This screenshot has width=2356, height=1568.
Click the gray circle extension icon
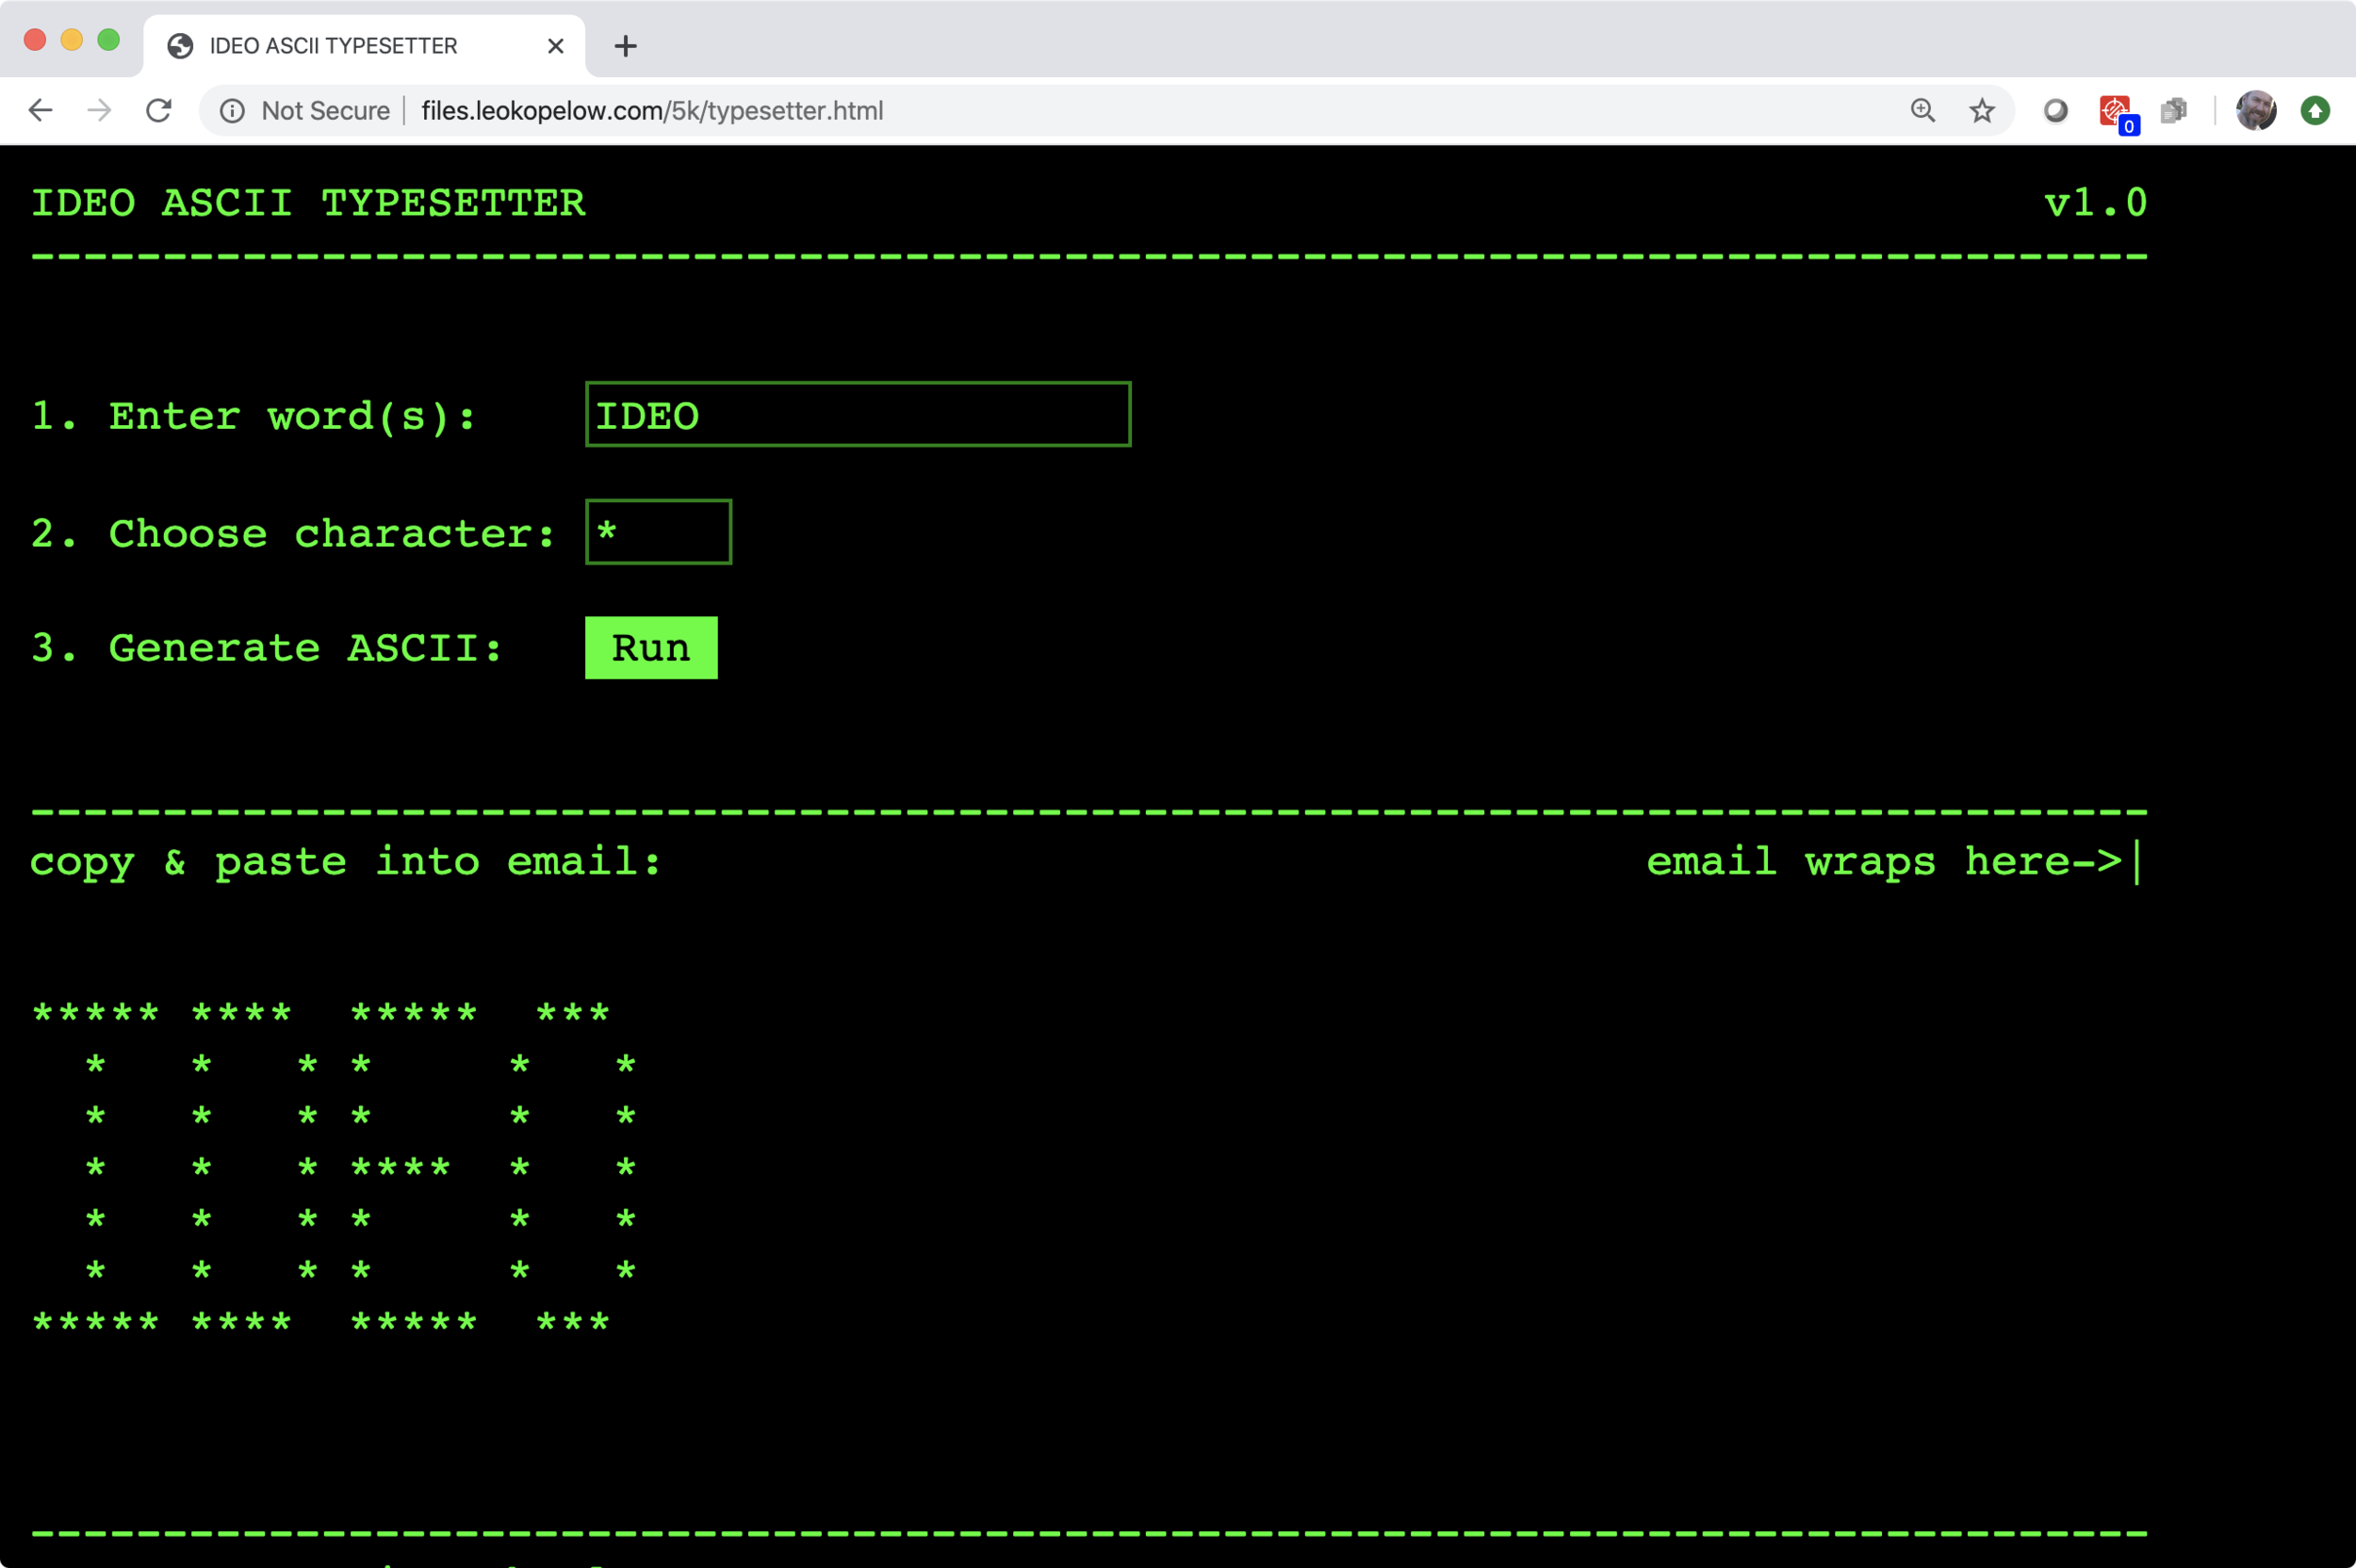[2055, 110]
